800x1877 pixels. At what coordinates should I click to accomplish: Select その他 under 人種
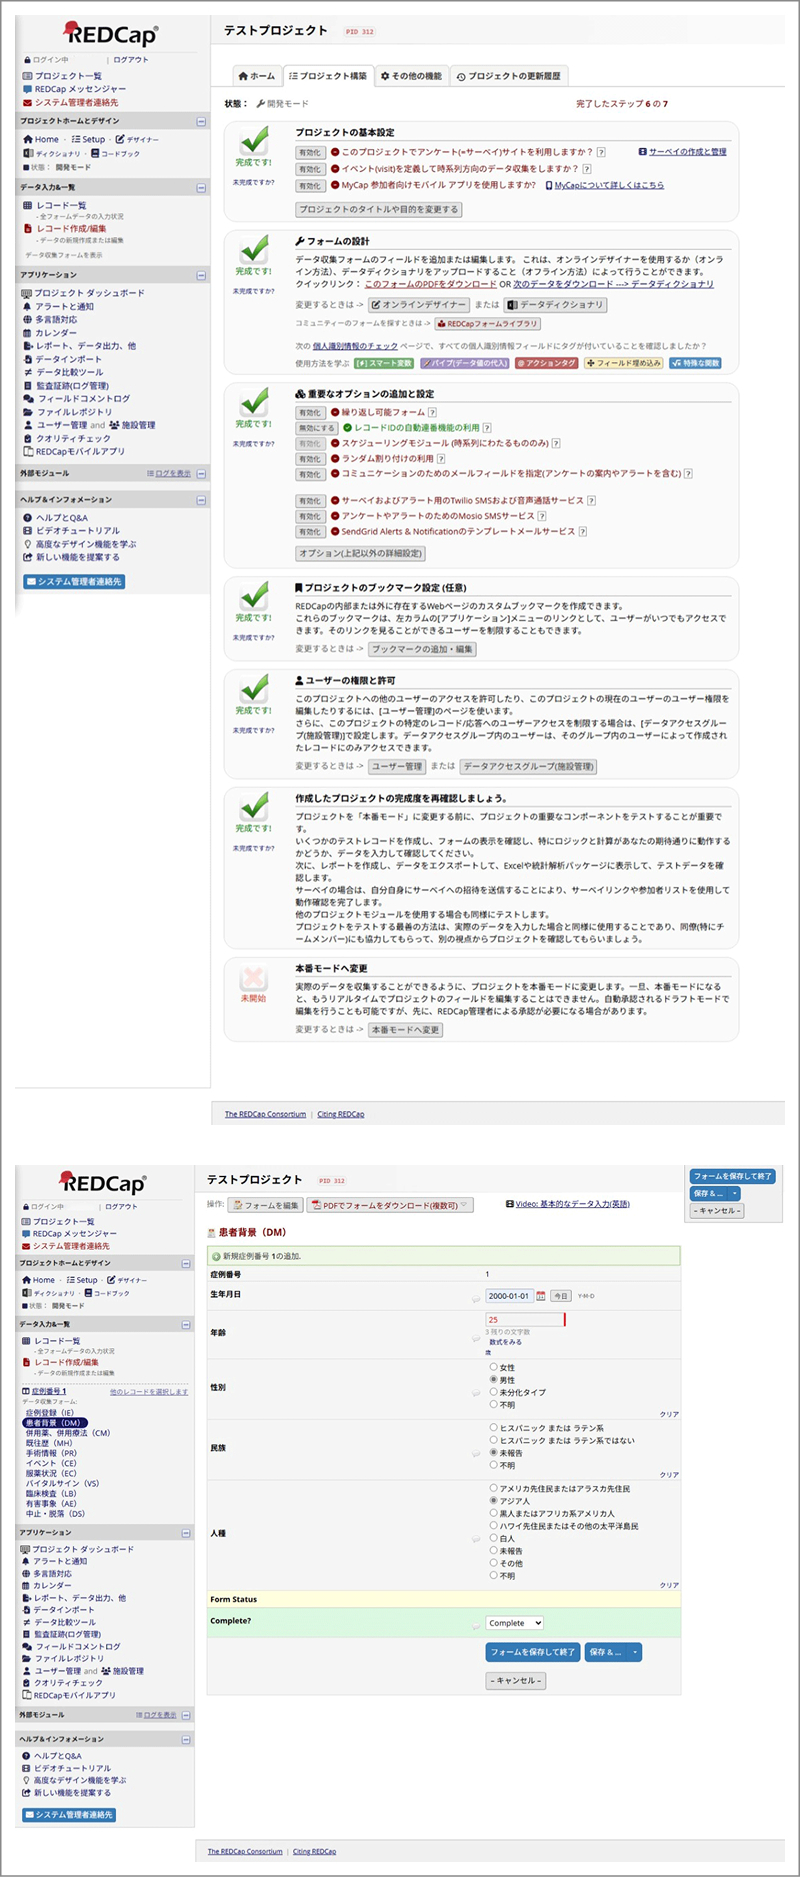point(494,1563)
